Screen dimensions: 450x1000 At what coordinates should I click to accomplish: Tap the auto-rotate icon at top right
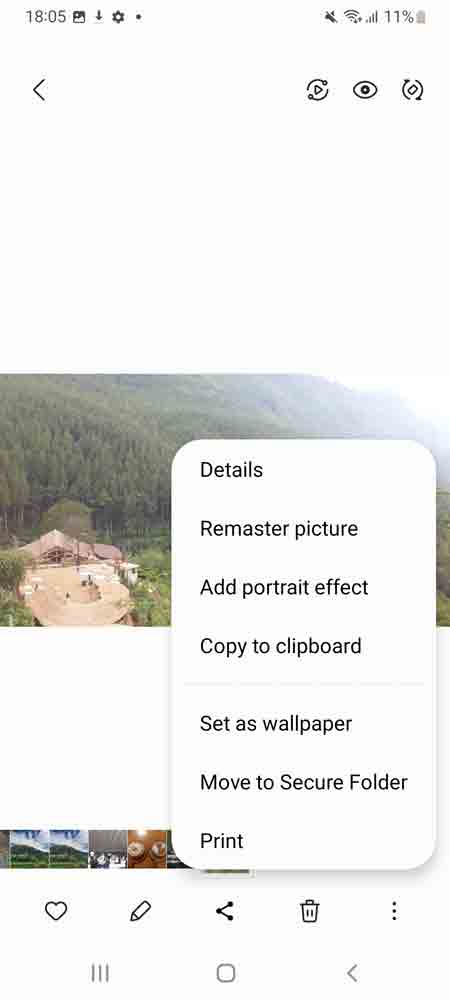tap(412, 90)
